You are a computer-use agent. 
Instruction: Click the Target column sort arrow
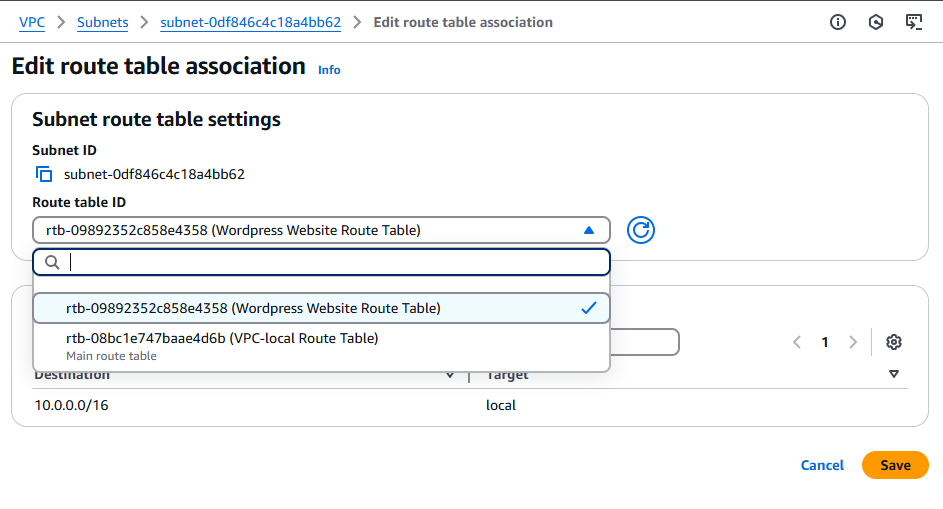(x=894, y=374)
